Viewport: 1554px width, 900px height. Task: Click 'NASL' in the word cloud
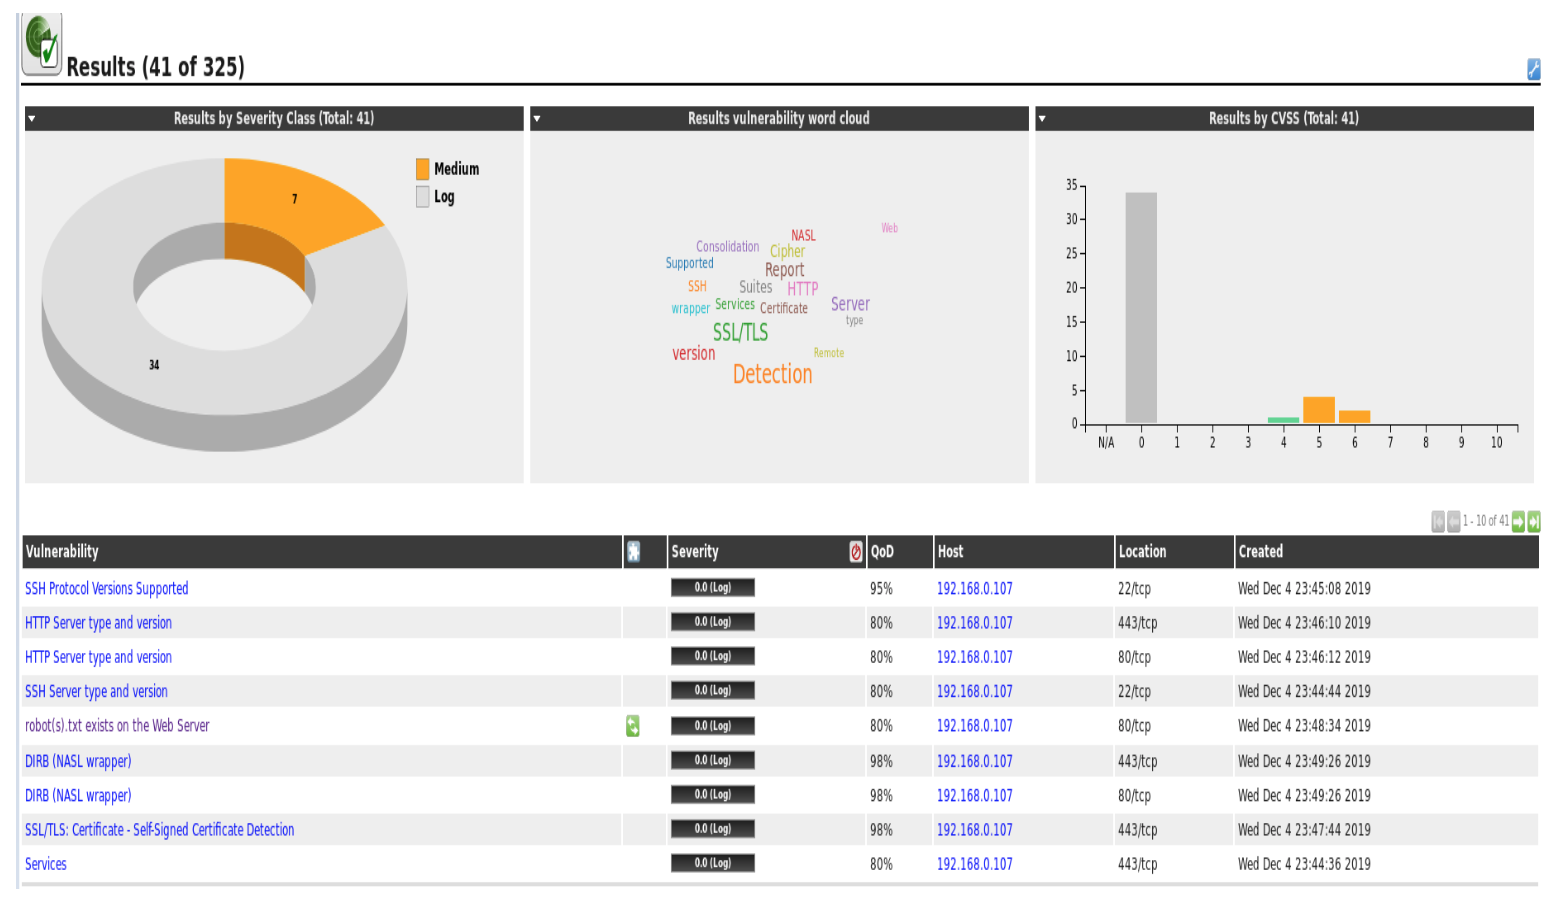click(x=803, y=236)
